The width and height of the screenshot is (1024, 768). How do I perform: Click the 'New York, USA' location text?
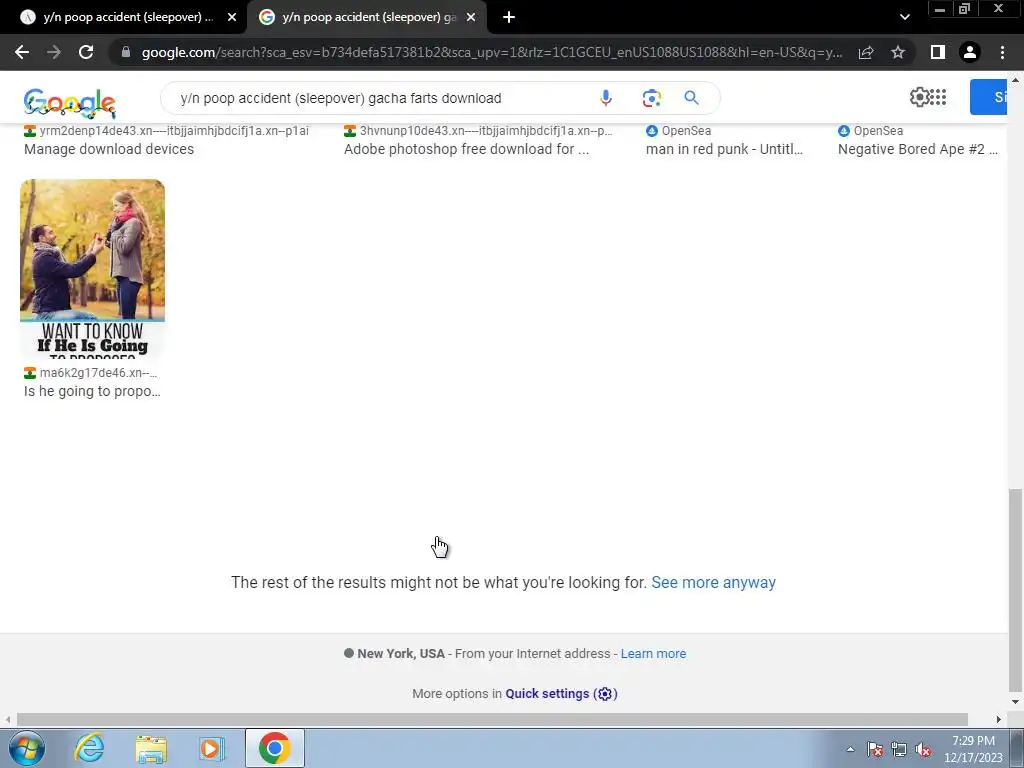tap(401, 654)
